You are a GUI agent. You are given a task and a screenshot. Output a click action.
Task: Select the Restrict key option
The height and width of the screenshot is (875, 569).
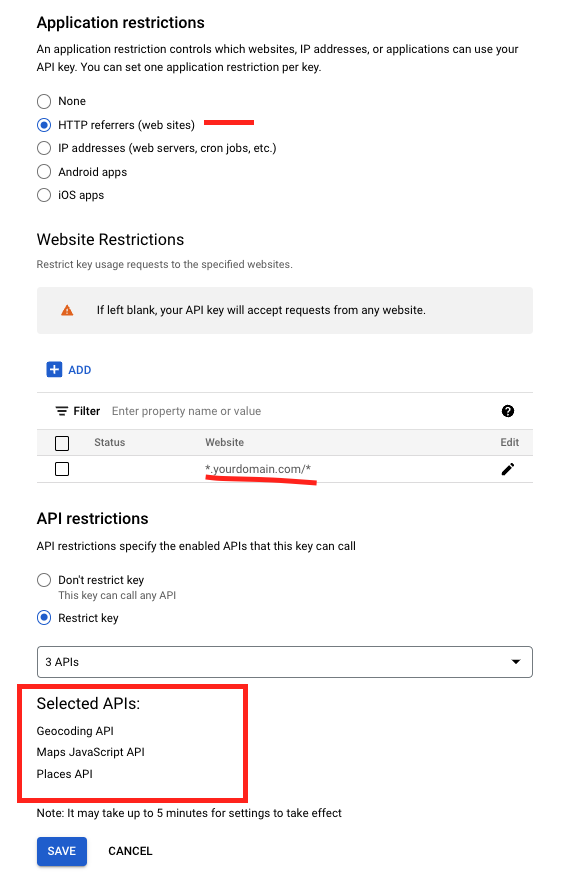point(44,618)
